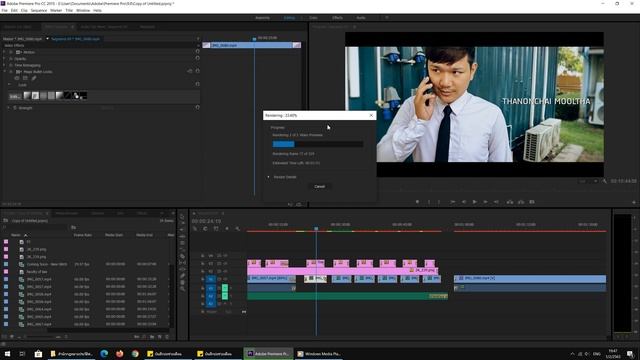Screen dimensions: 640x360
Task: Toggle Opacity effect fx switch
Action: (11, 59)
